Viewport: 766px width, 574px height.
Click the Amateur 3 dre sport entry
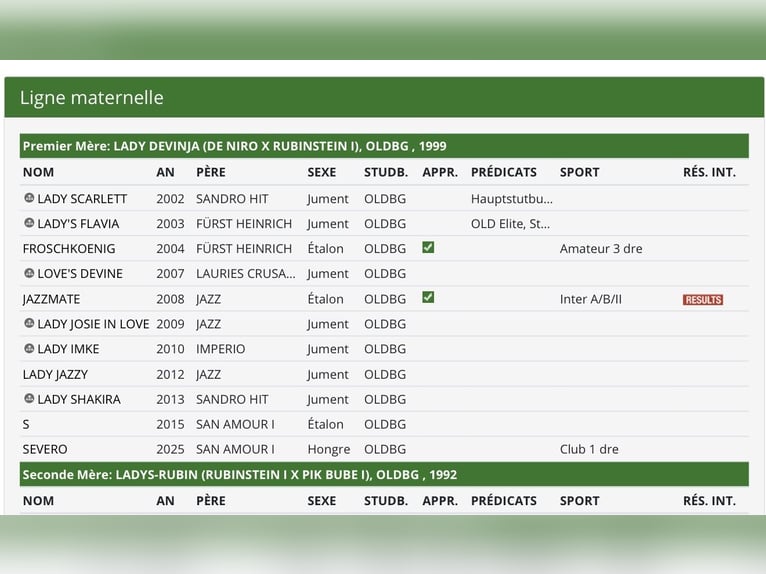(601, 249)
